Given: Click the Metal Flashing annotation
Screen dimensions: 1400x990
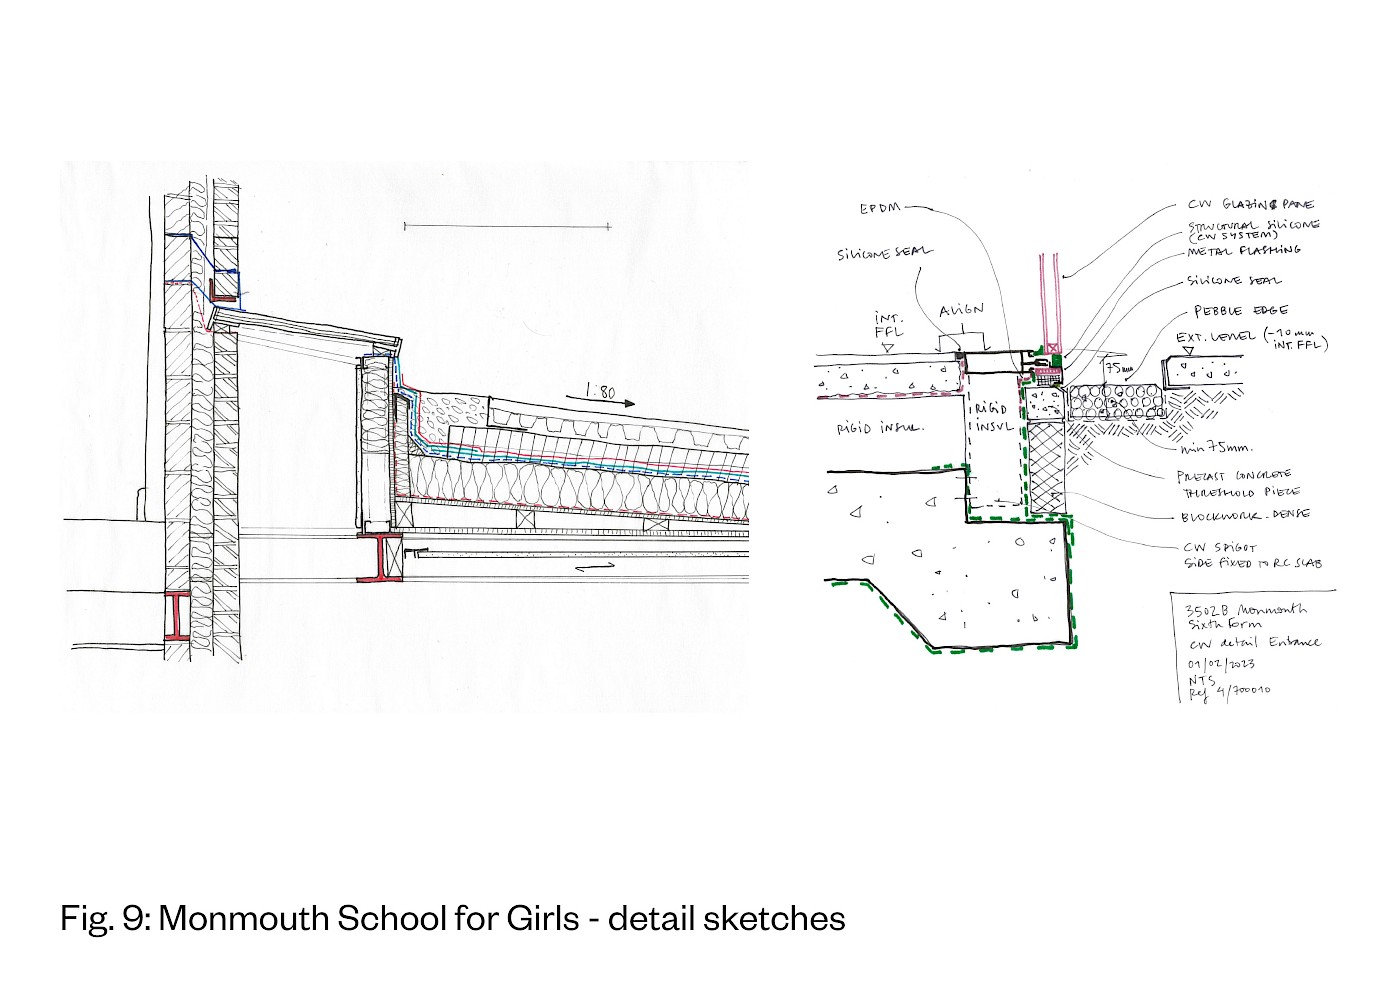Looking at the screenshot, I should pos(1243,250).
